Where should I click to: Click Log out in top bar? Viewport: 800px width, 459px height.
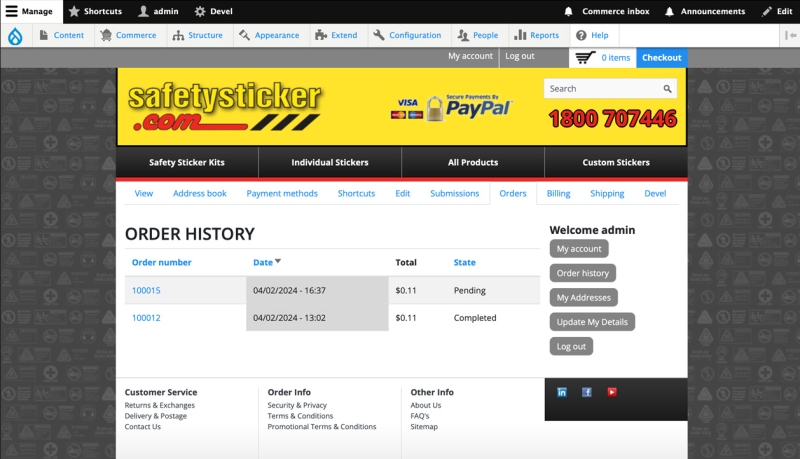pyautogui.click(x=520, y=56)
